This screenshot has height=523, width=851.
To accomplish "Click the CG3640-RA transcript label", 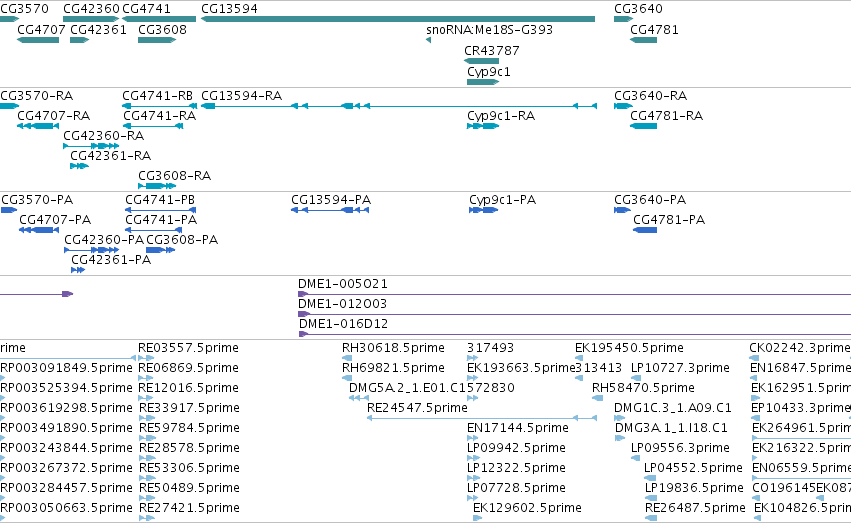I will [650, 96].
